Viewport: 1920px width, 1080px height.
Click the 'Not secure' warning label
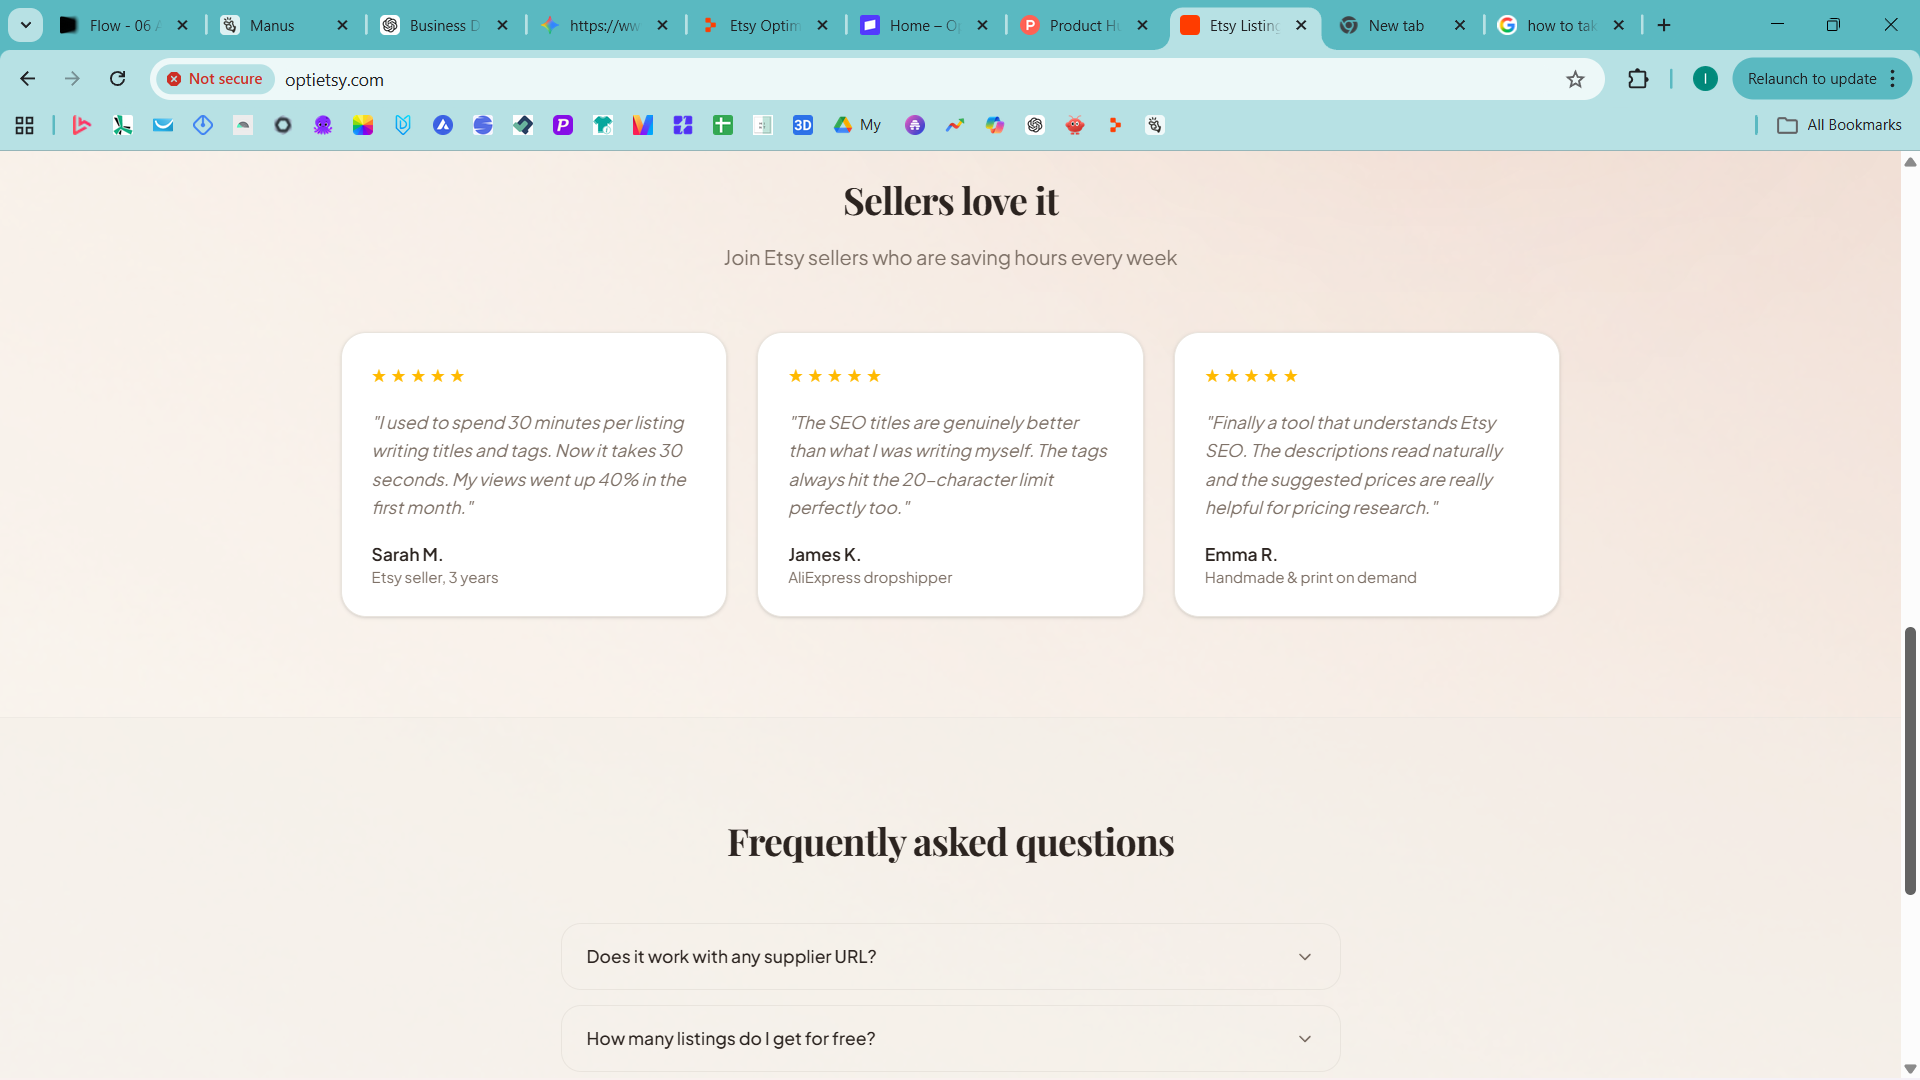tap(215, 78)
